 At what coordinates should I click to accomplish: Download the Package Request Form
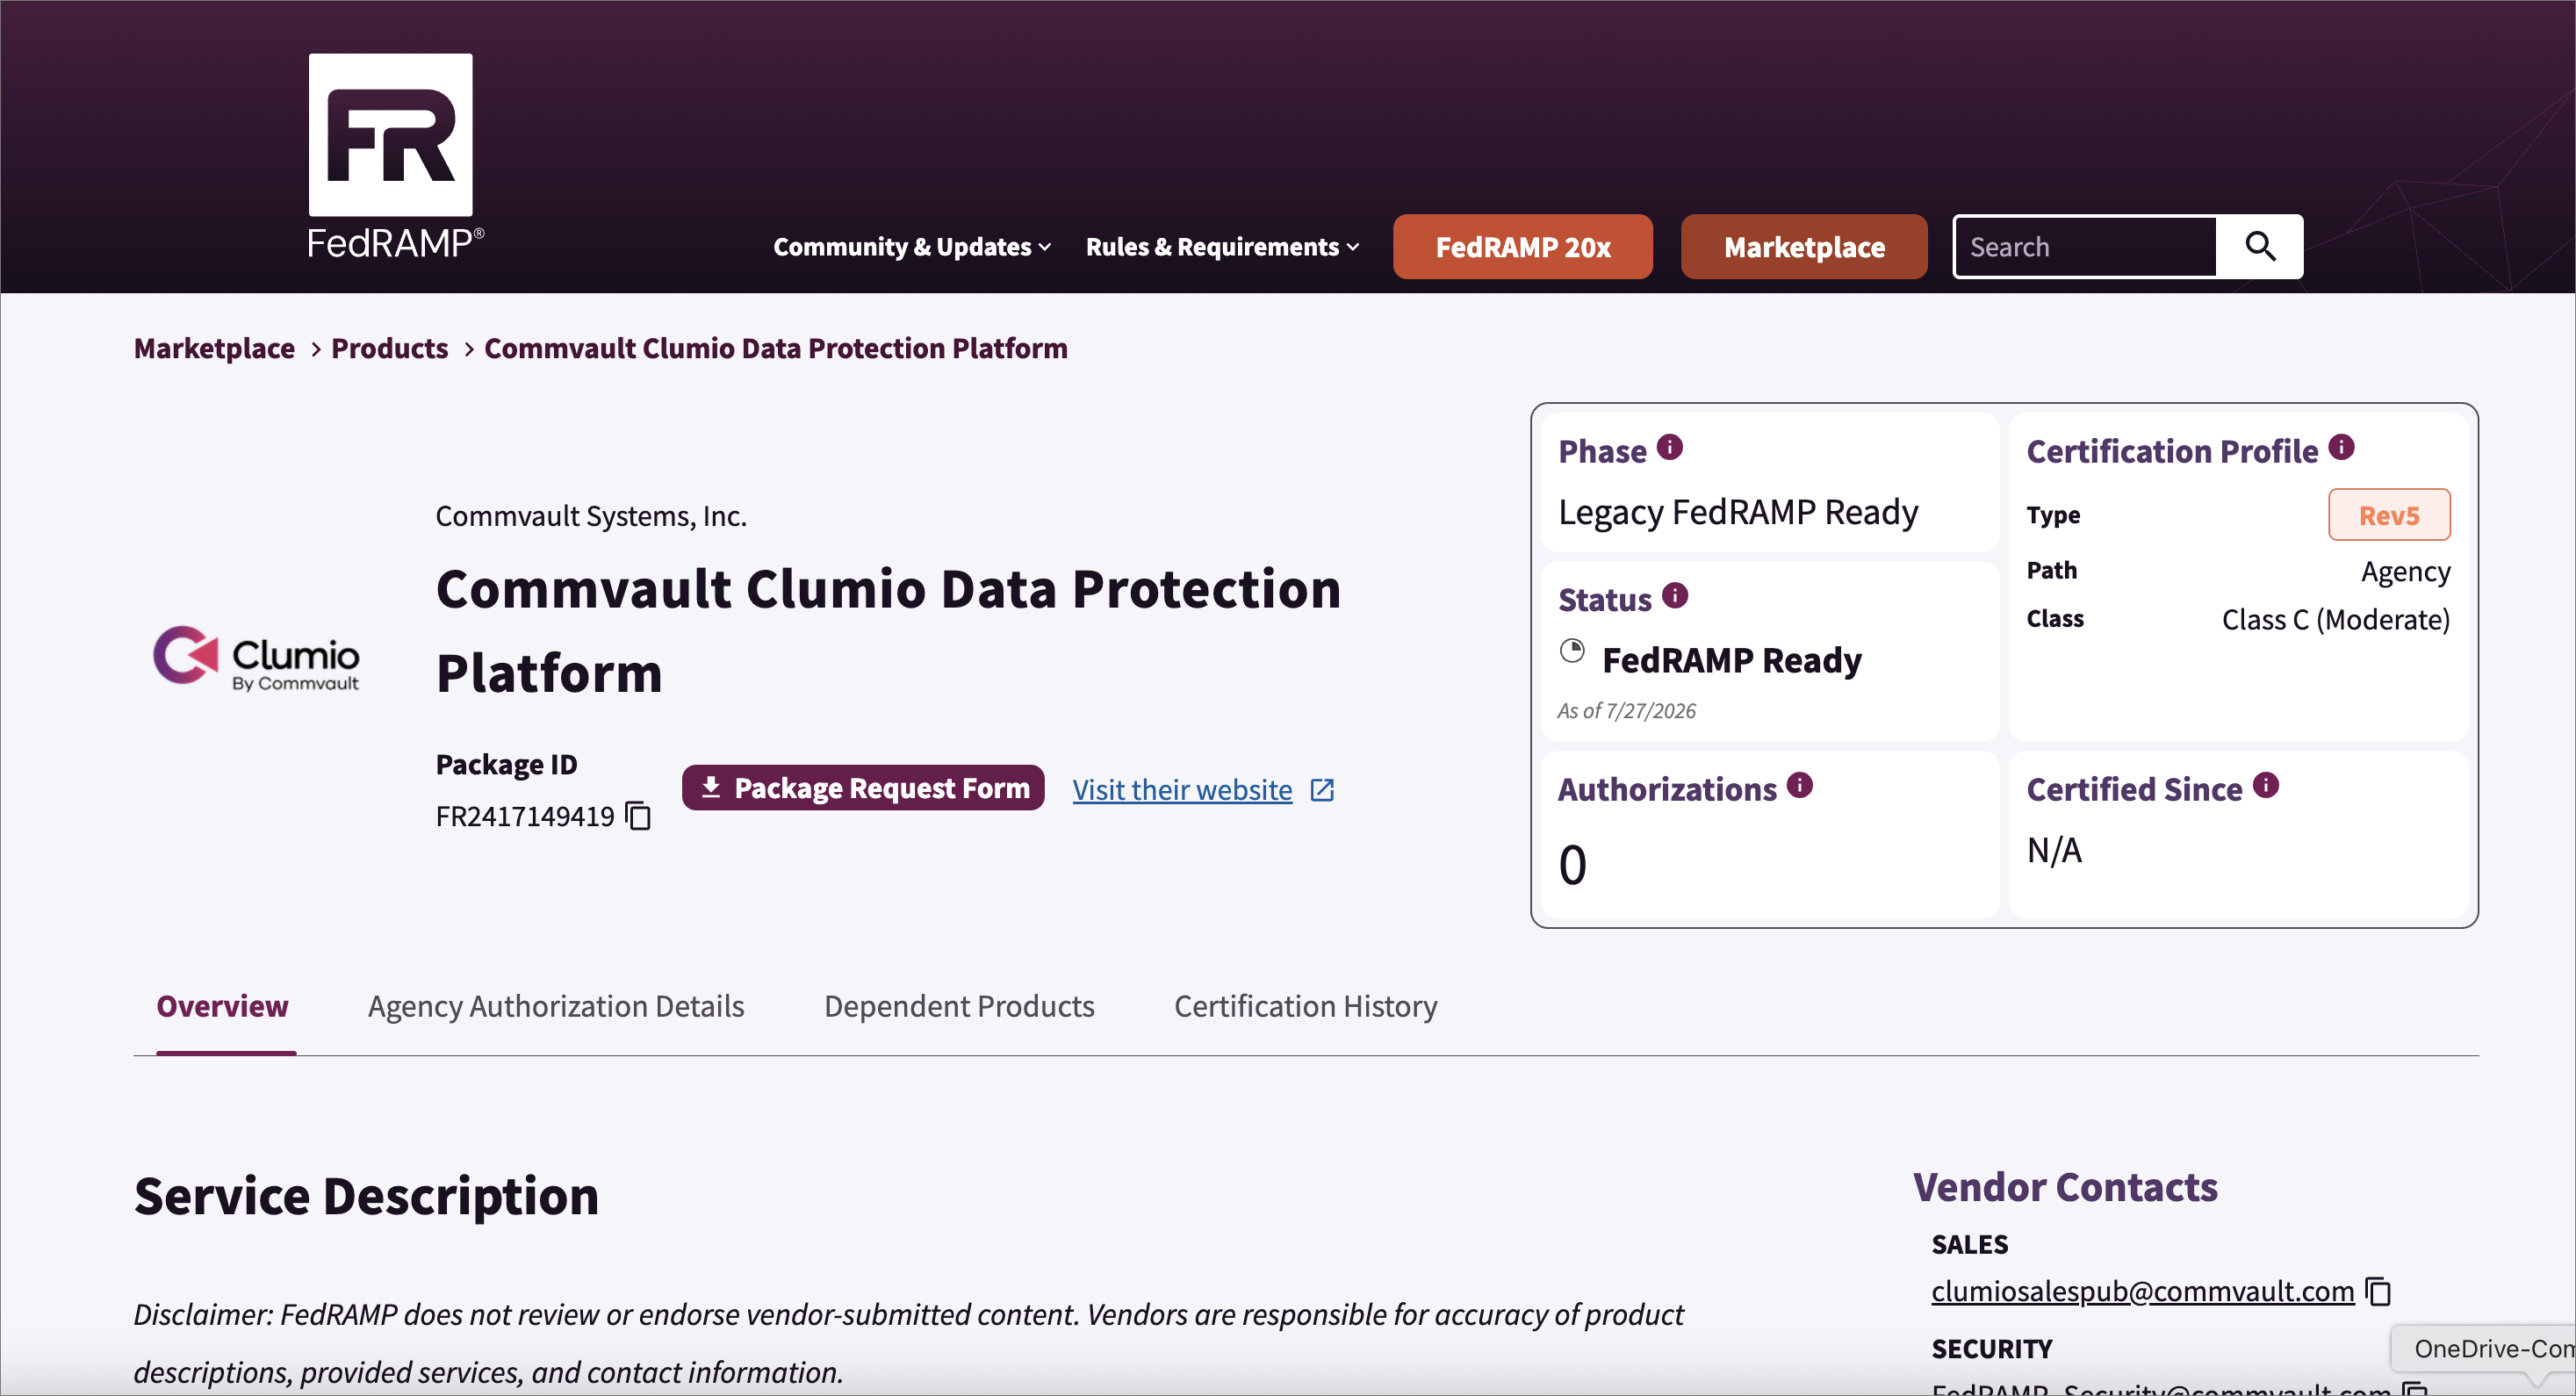pos(863,788)
